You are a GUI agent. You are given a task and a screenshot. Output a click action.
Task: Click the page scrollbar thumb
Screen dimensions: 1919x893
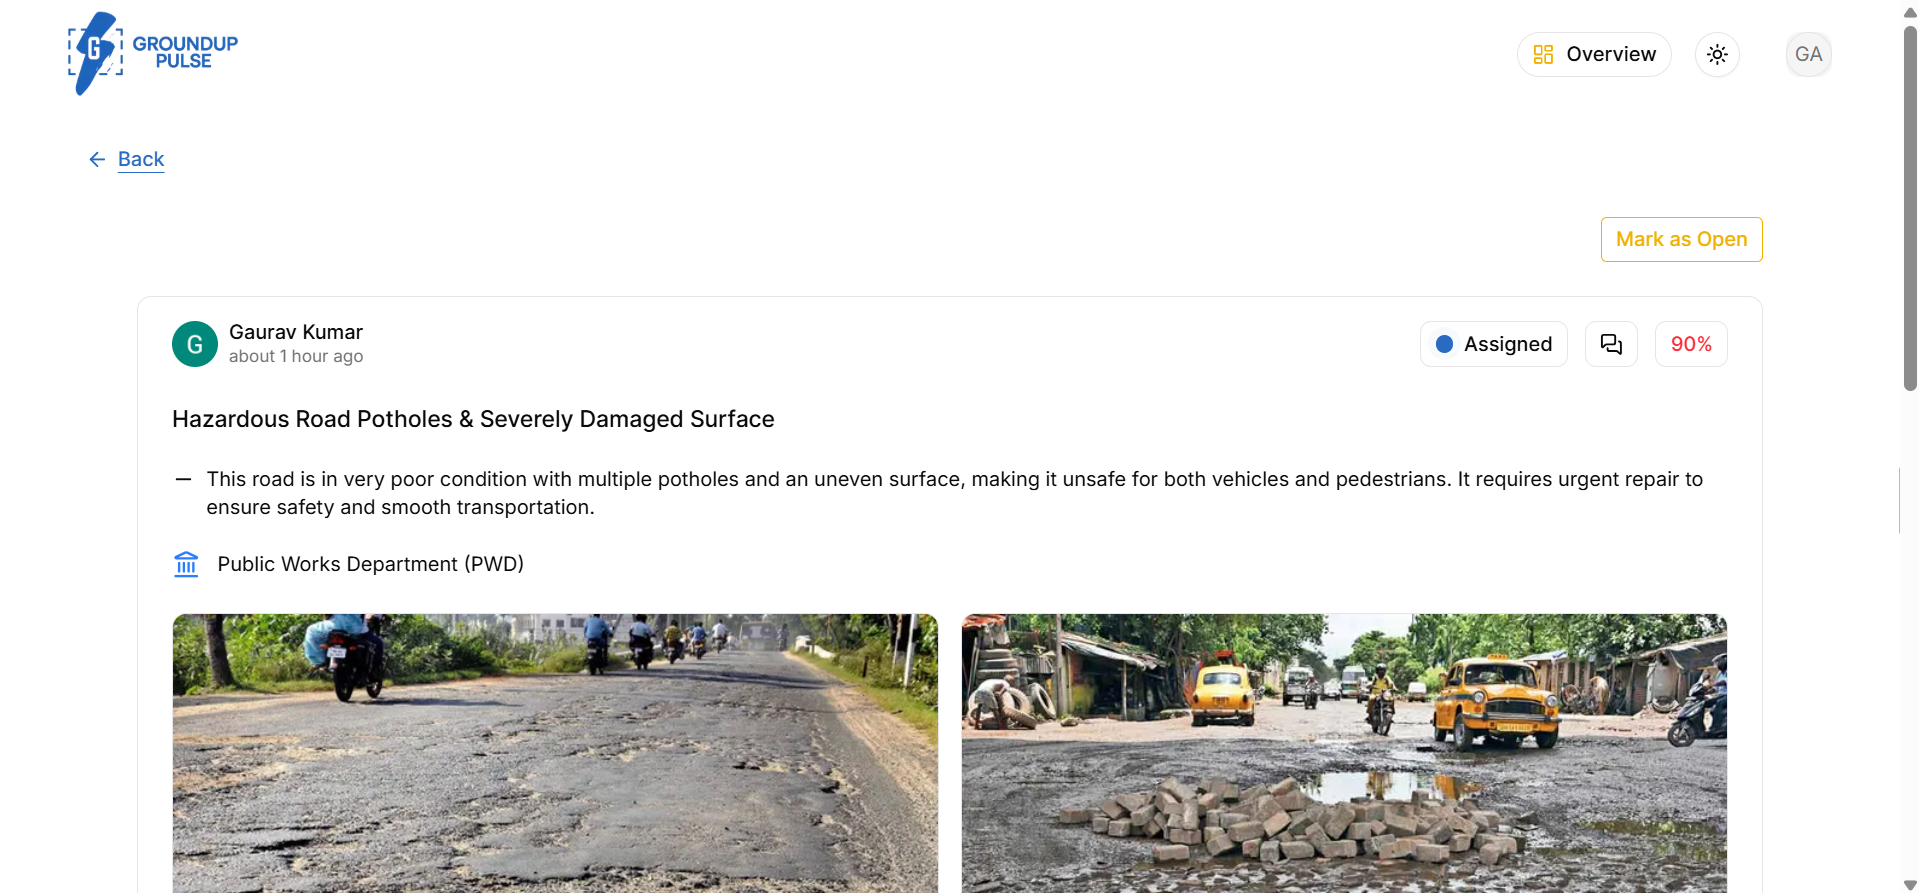[x=1910, y=208]
